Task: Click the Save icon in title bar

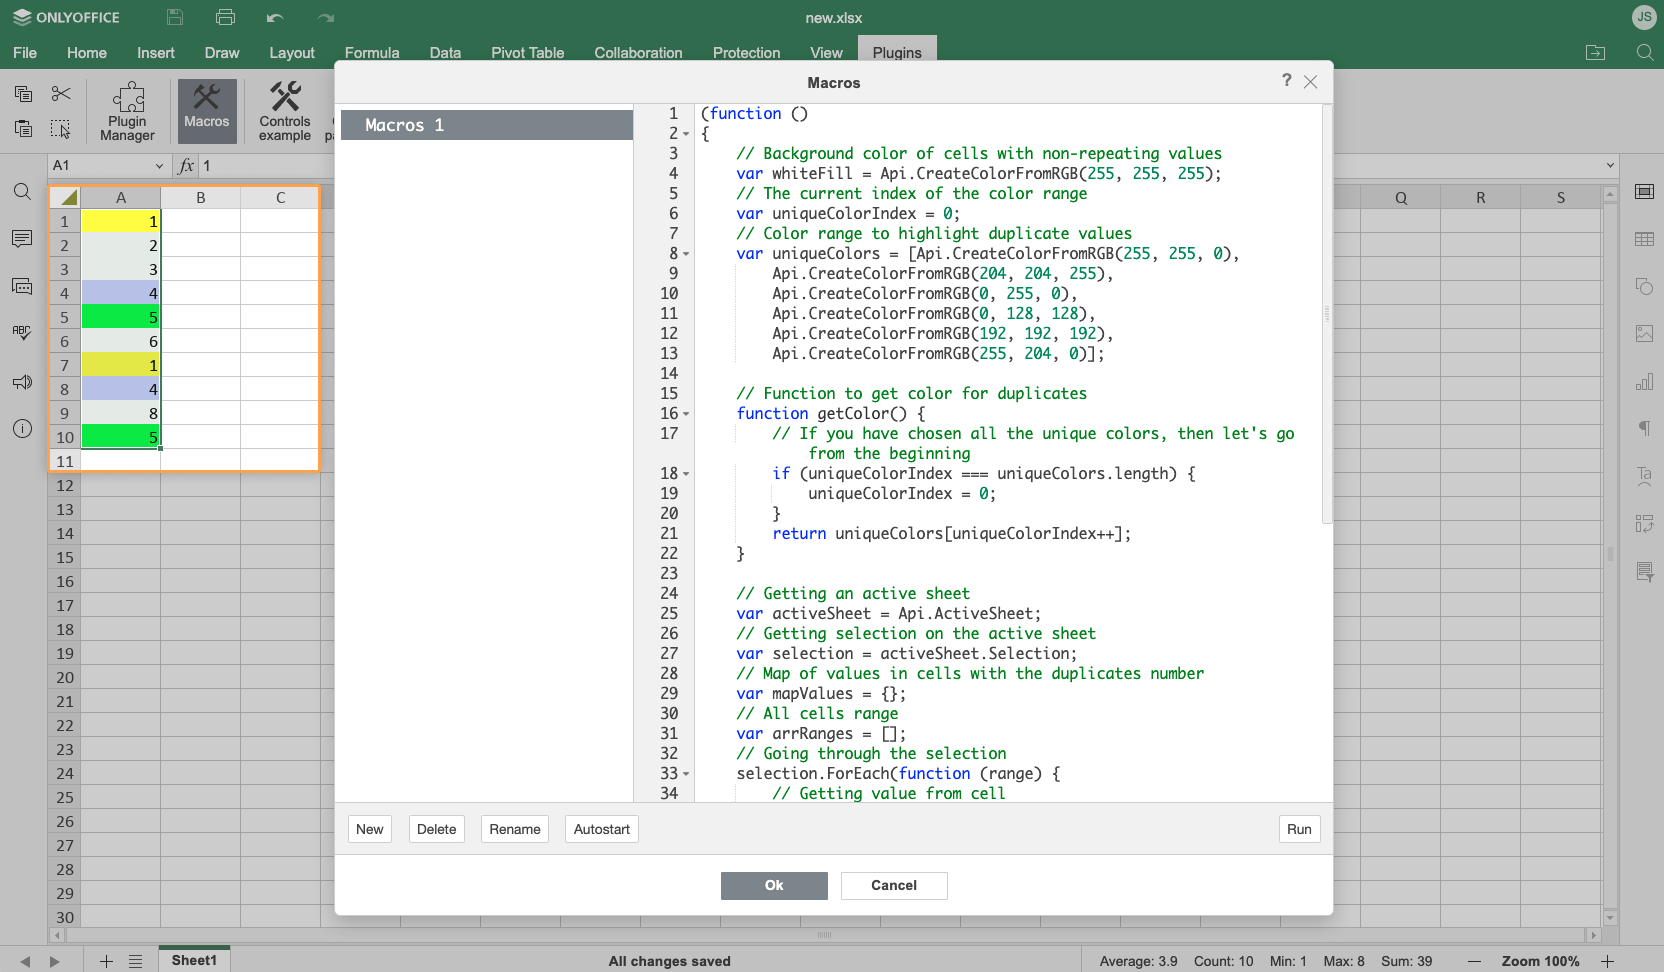Action: point(175,17)
